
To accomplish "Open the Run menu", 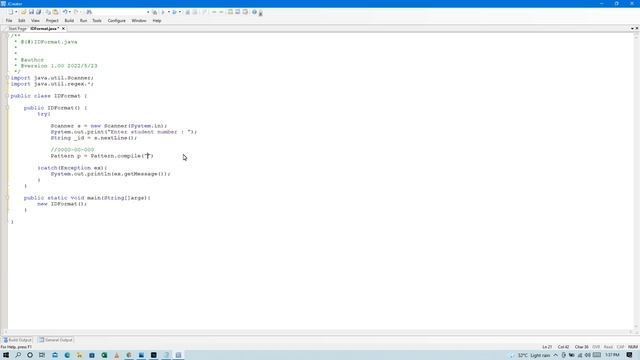I will click(83, 20).
